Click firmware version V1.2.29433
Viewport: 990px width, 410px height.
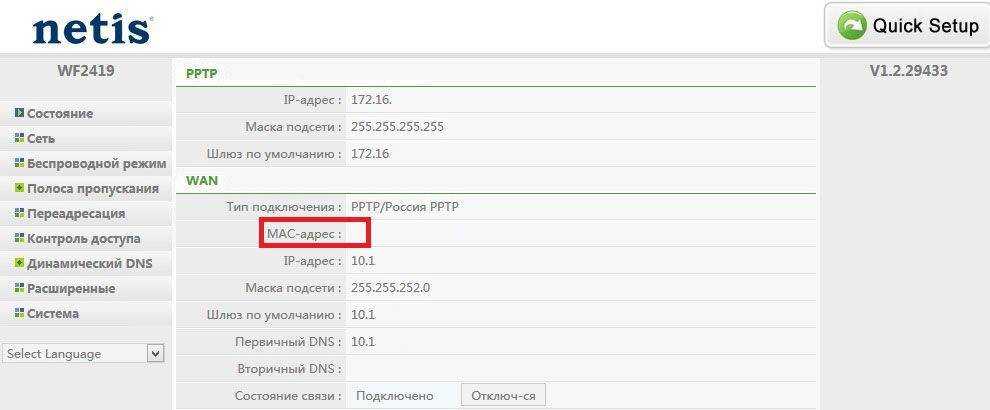909,71
